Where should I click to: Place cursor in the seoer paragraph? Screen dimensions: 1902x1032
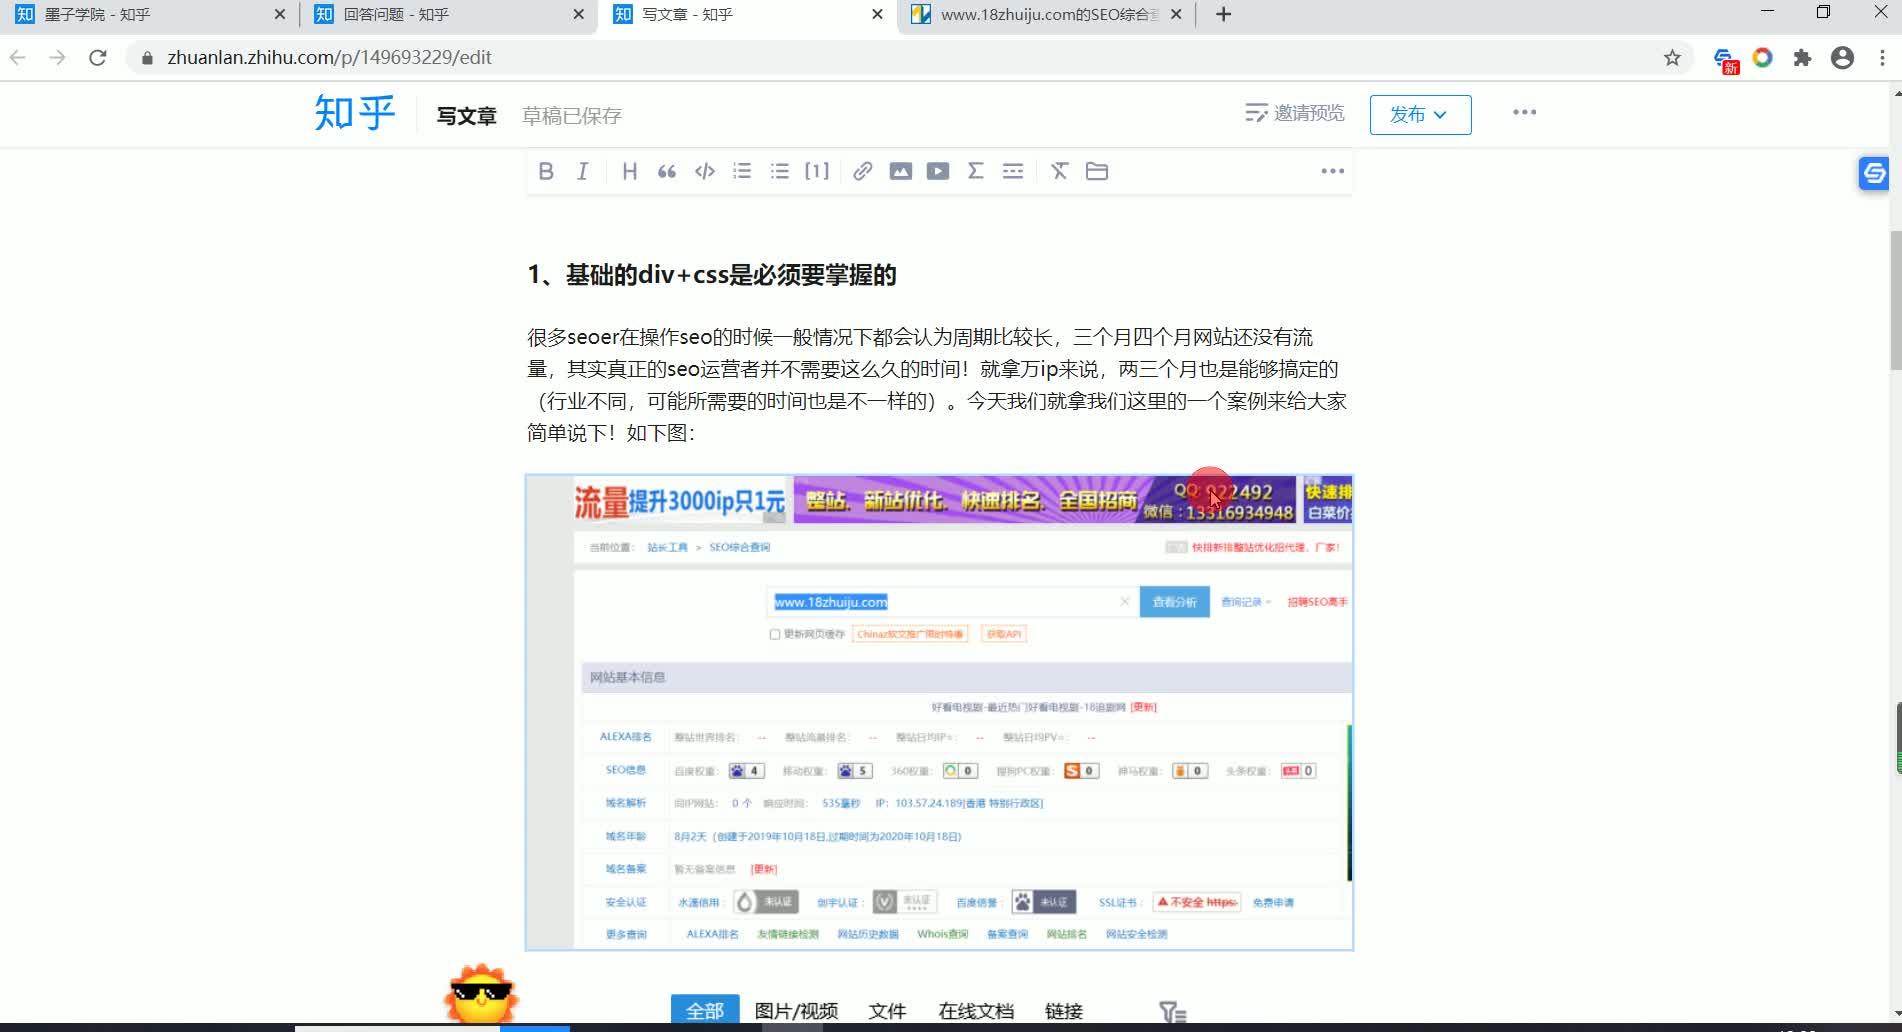coord(937,385)
